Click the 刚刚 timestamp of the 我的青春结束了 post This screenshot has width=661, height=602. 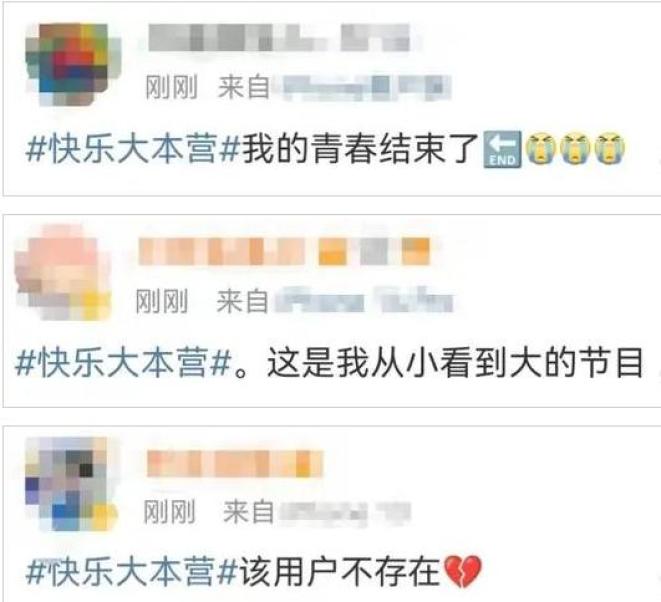coord(171,88)
